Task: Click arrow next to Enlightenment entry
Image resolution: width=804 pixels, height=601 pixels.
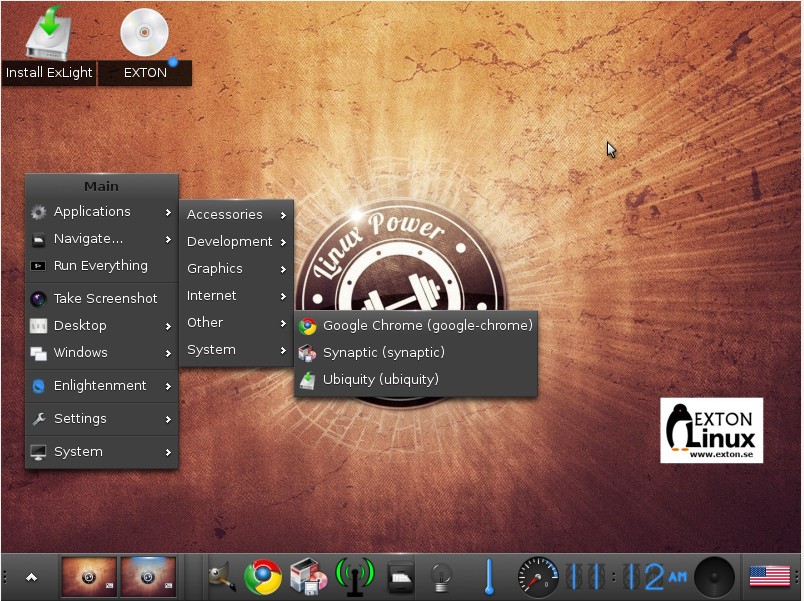Action: pos(168,386)
